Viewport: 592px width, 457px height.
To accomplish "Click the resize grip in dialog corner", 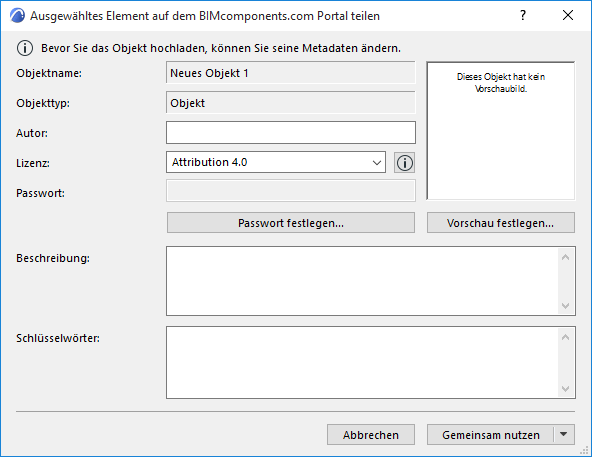I will (x=584, y=450).
